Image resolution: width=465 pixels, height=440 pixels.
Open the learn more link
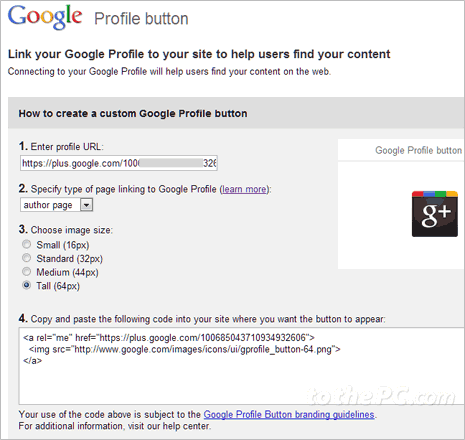tap(244, 189)
